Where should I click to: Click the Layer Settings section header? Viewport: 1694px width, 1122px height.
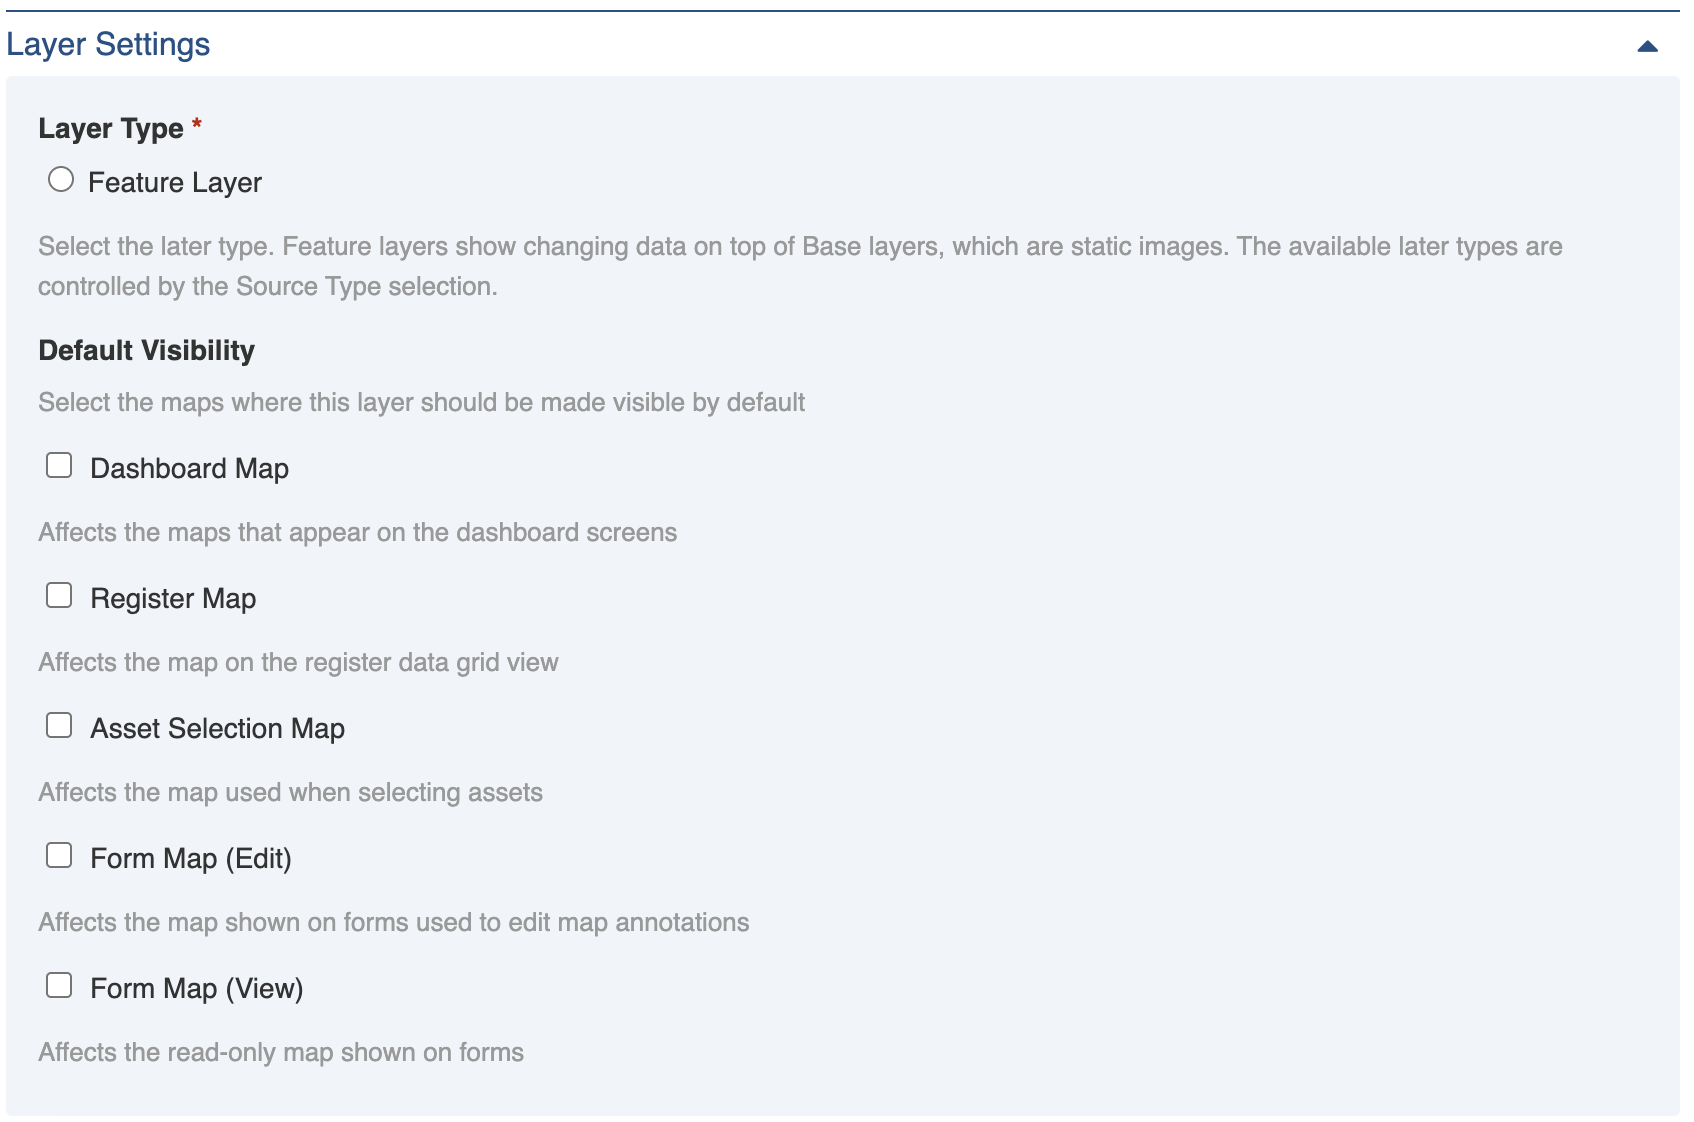107,44
